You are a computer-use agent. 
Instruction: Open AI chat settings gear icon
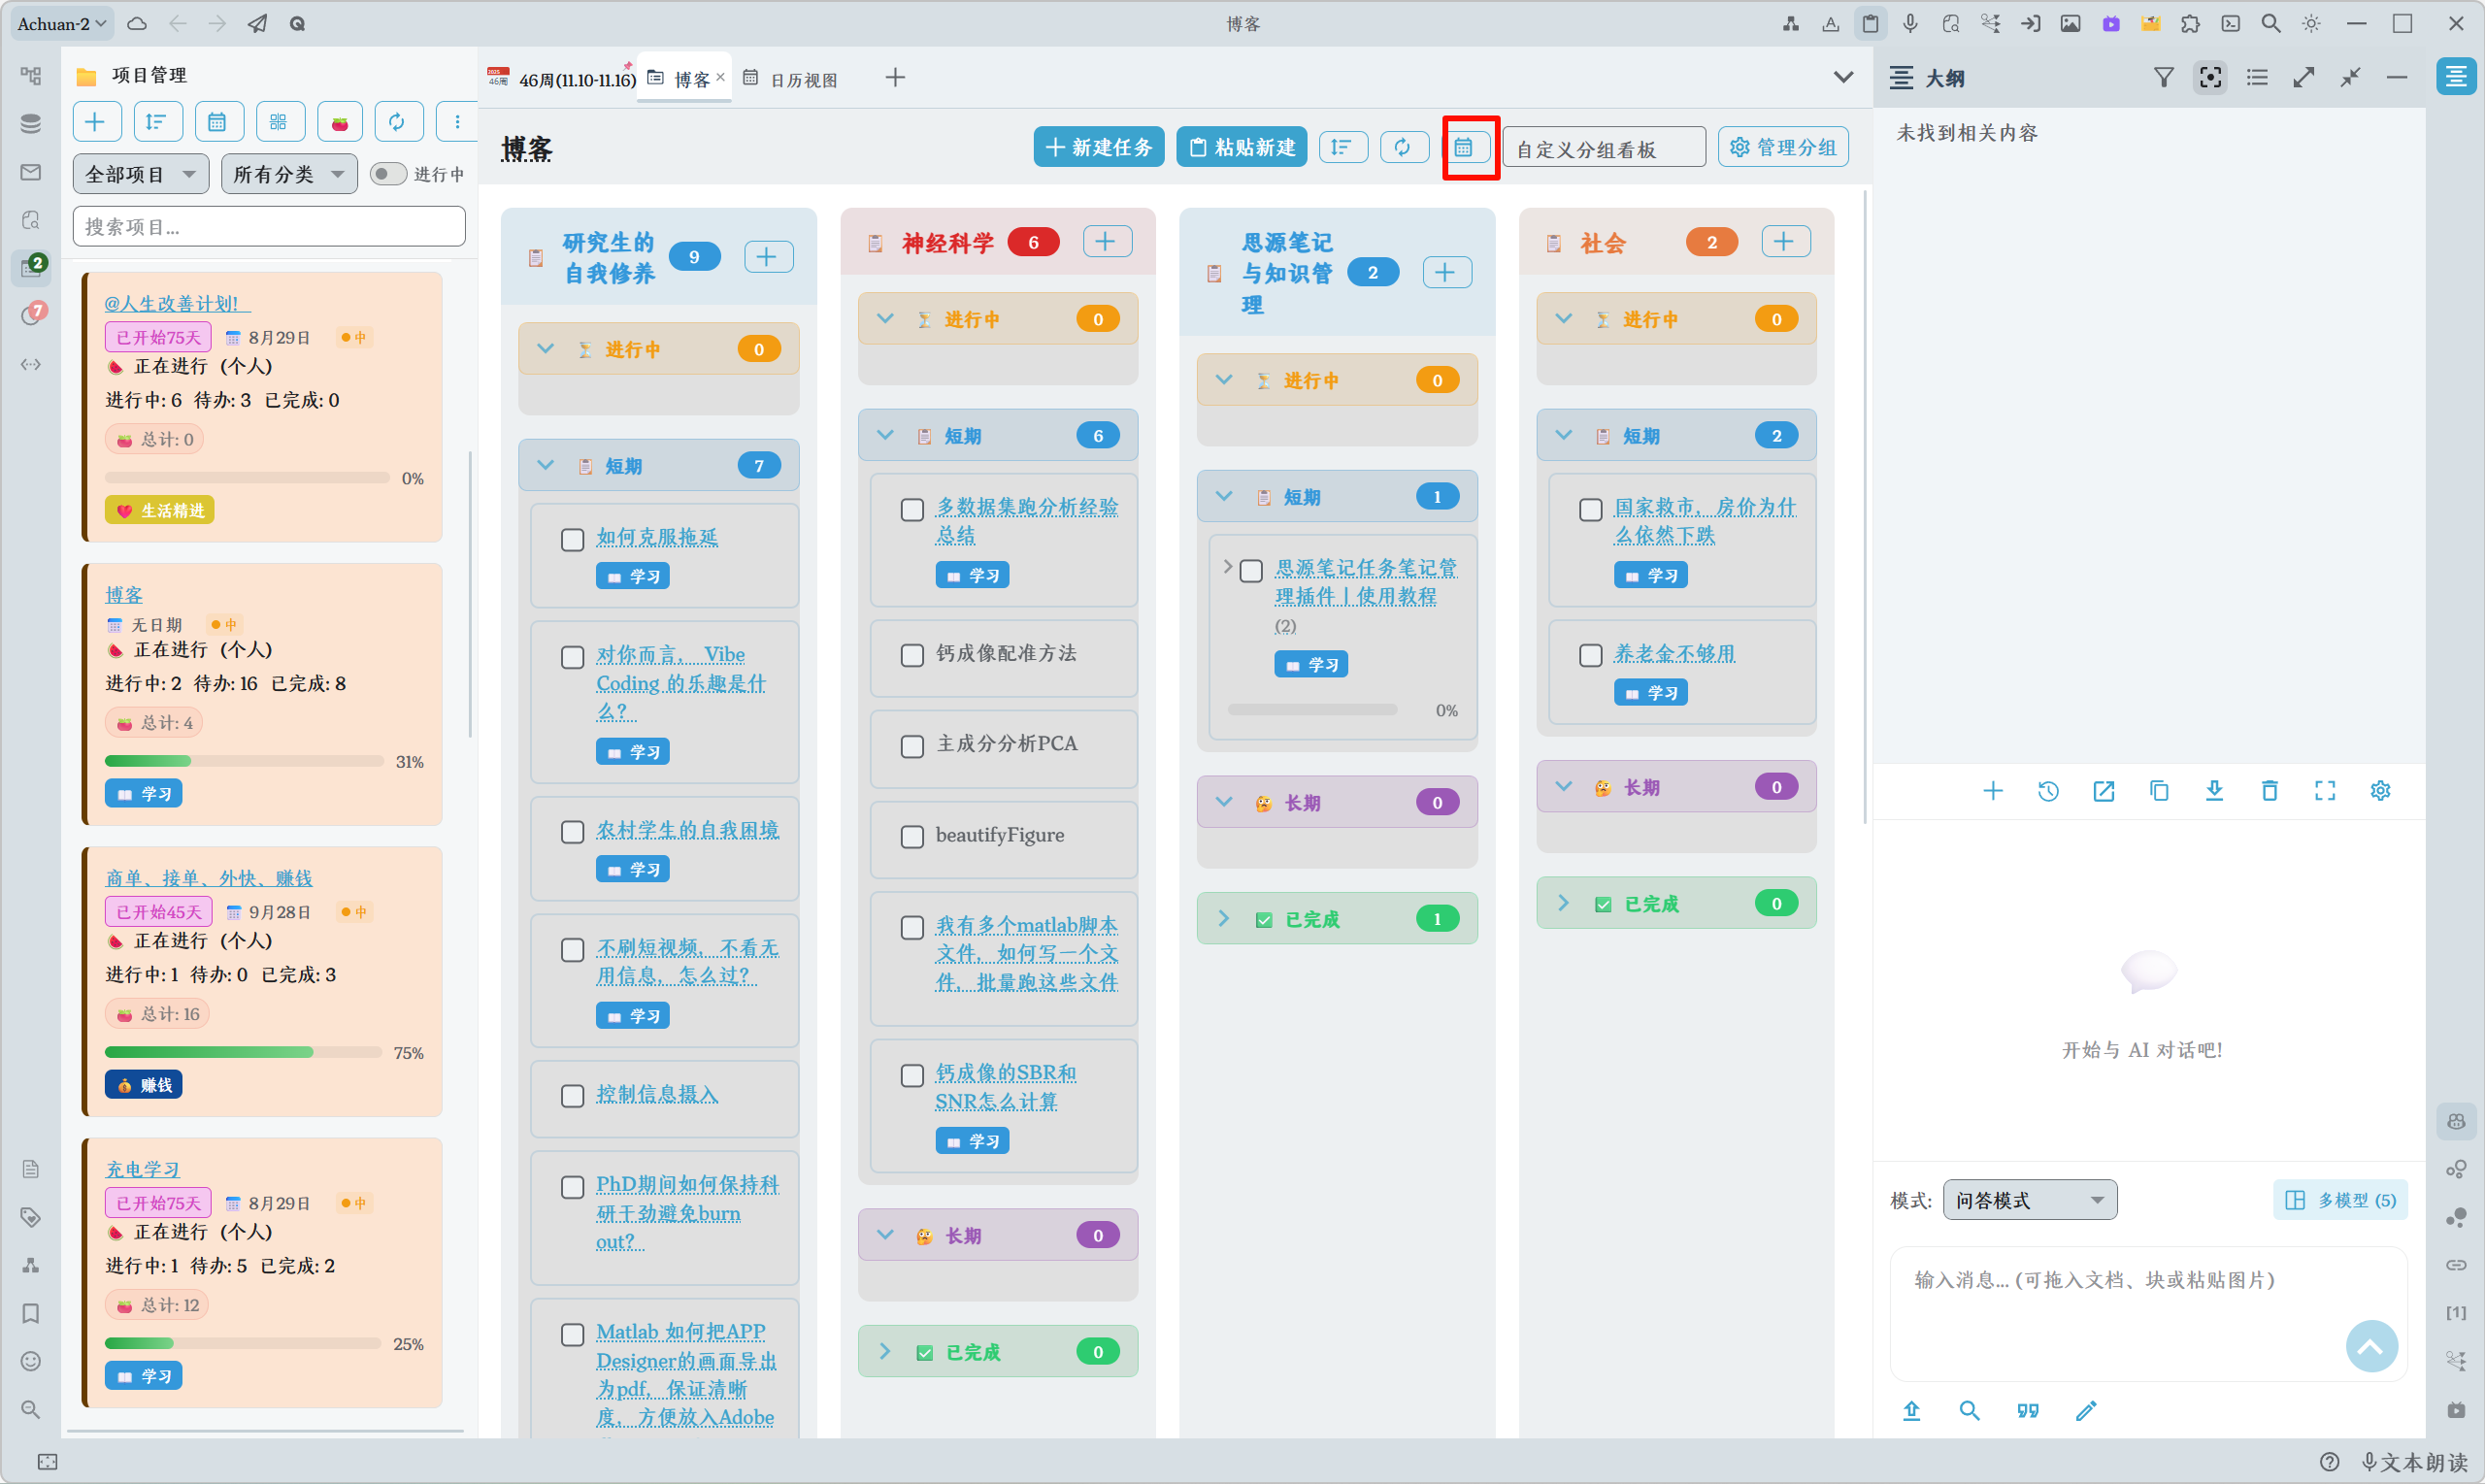click(2380, 791)
